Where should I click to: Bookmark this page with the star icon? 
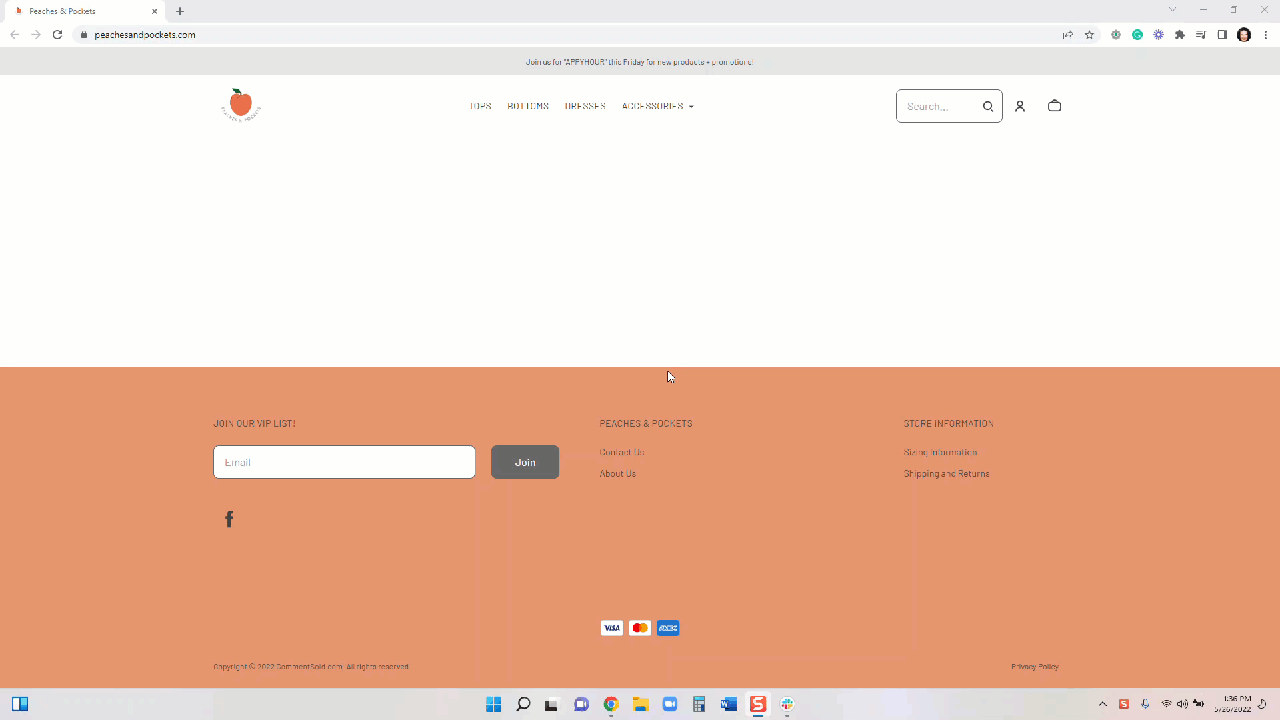pos(1089,35)
